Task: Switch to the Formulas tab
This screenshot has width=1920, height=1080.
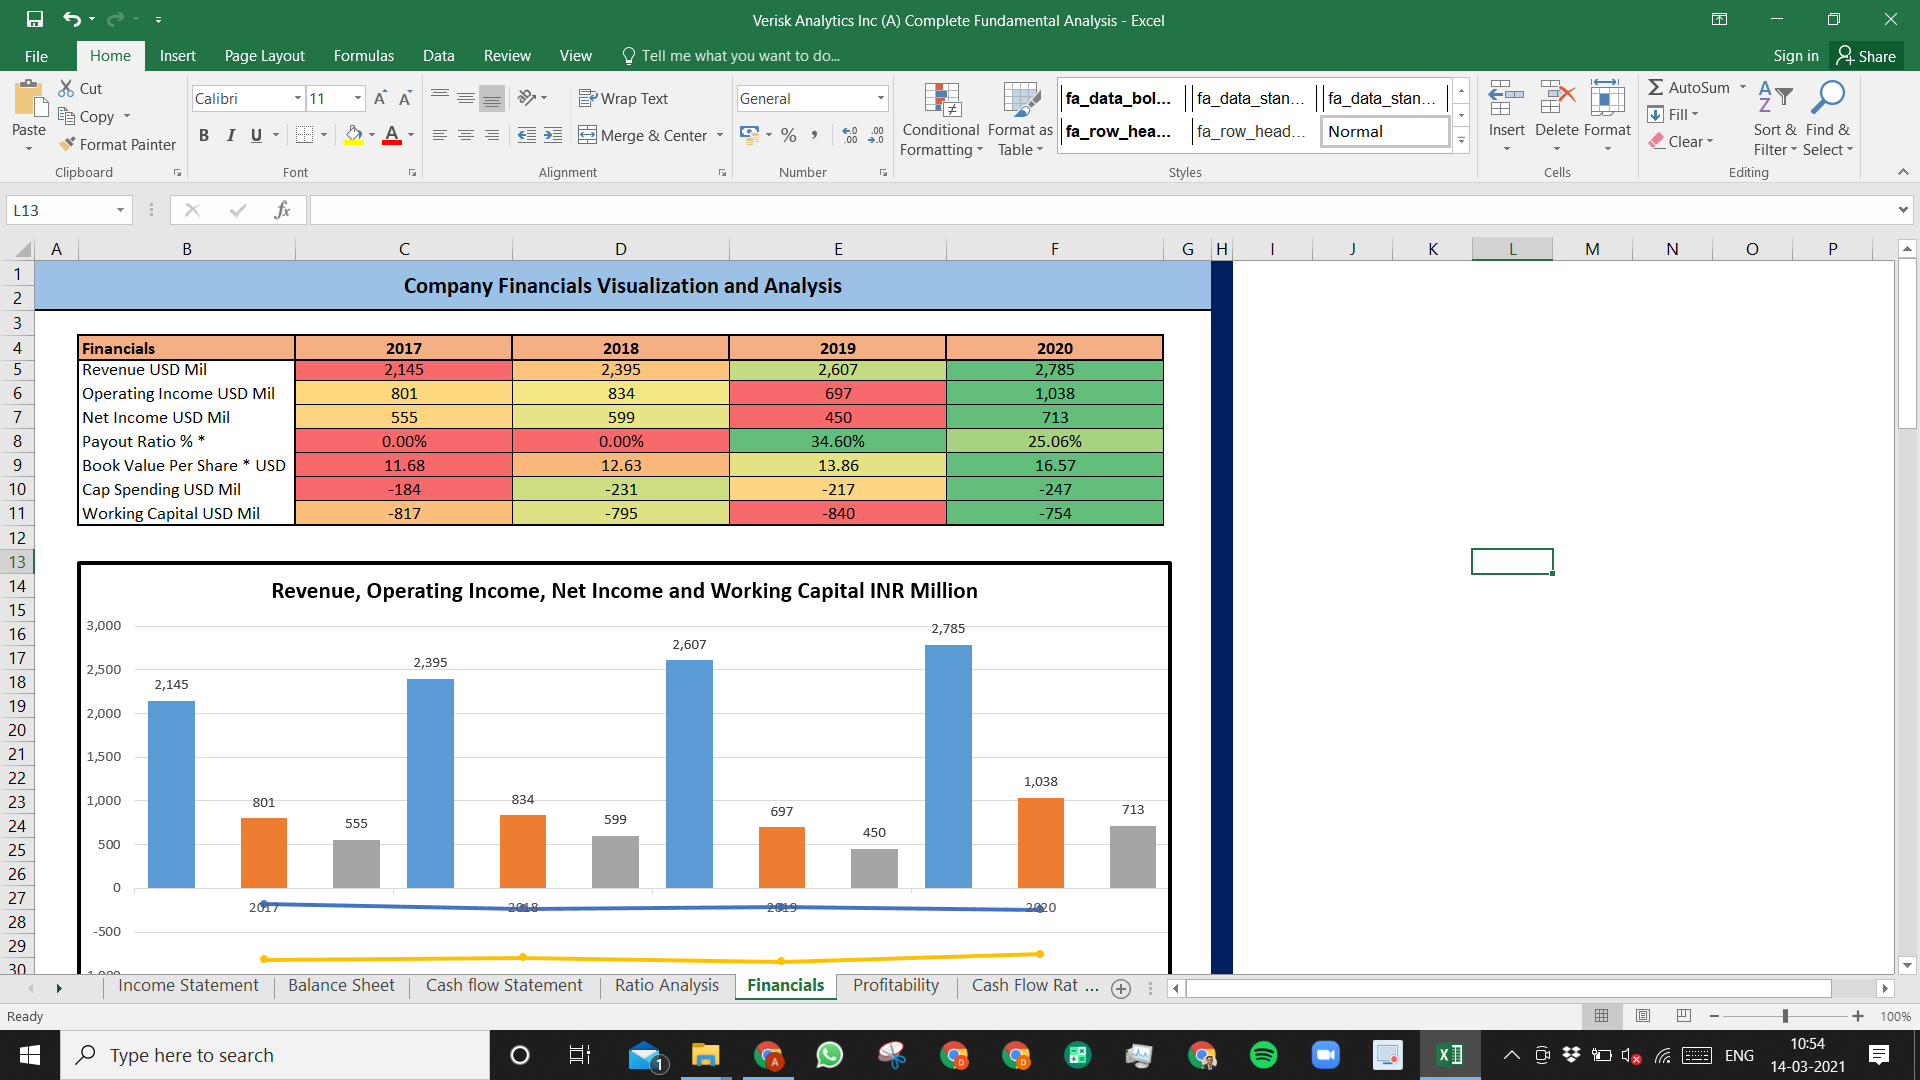Action: tap(364, 56)
